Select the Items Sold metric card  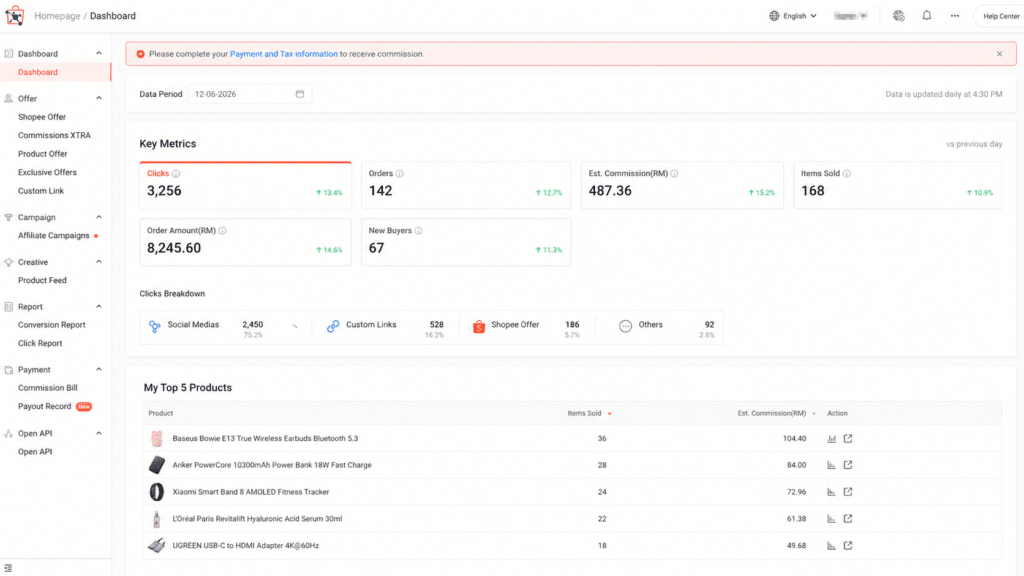point(897,185)
